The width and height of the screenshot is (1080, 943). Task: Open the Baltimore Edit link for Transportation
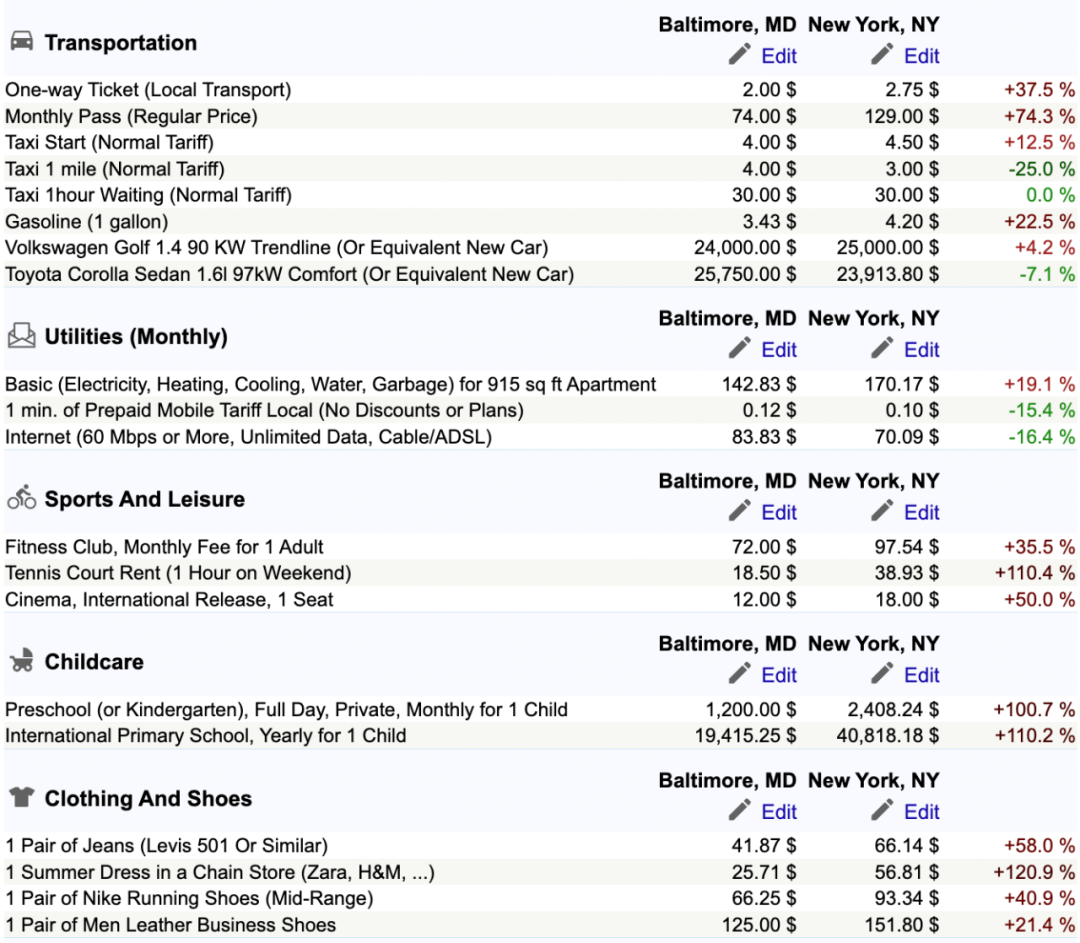tap(779, 56)
